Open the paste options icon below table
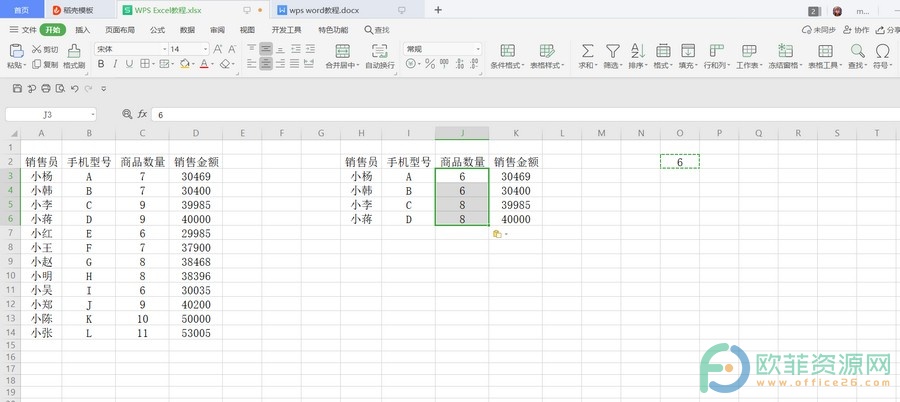The image size is (900, 402). 498,234
